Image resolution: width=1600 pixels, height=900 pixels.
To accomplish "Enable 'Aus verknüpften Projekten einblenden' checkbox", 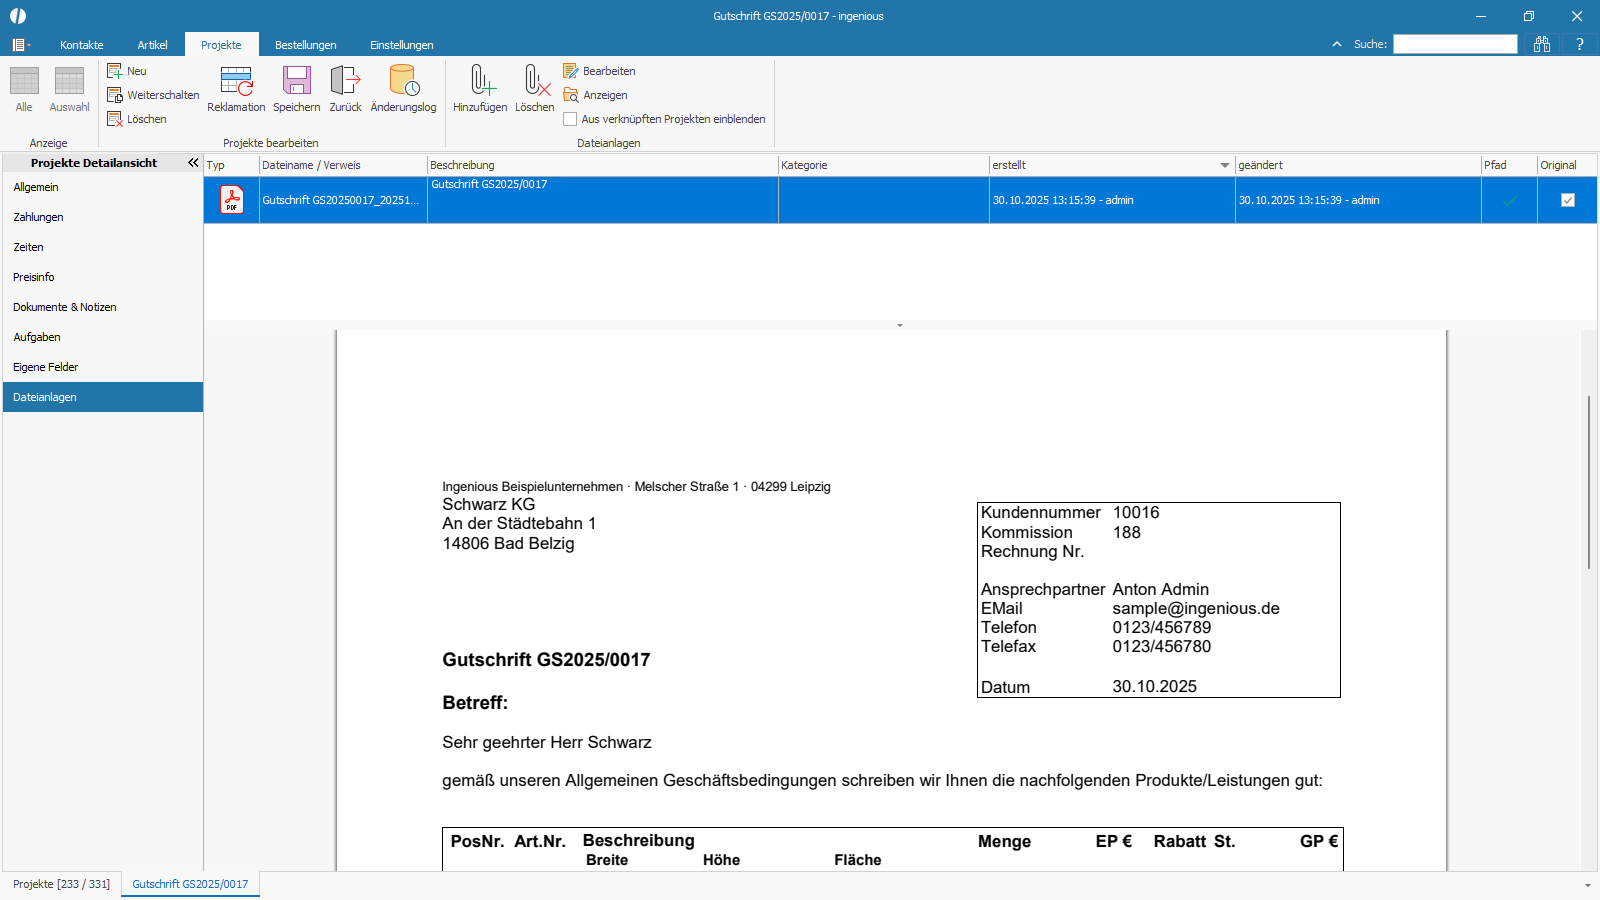I will [570, 119].
